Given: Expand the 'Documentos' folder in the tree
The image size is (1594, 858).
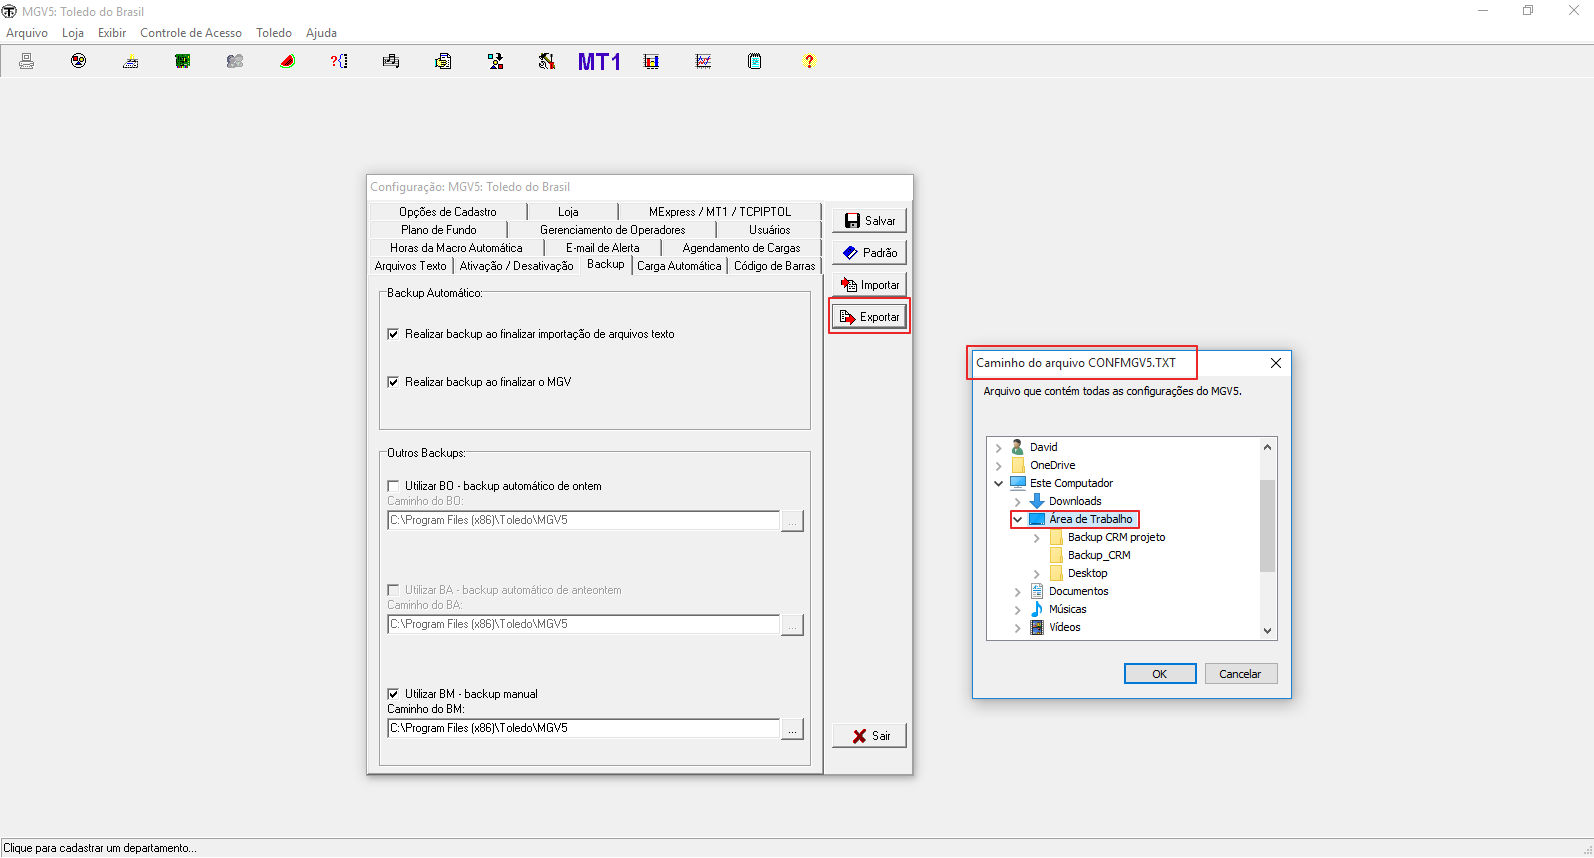Looking at the screenshot, I should (x=1017, y=592).
